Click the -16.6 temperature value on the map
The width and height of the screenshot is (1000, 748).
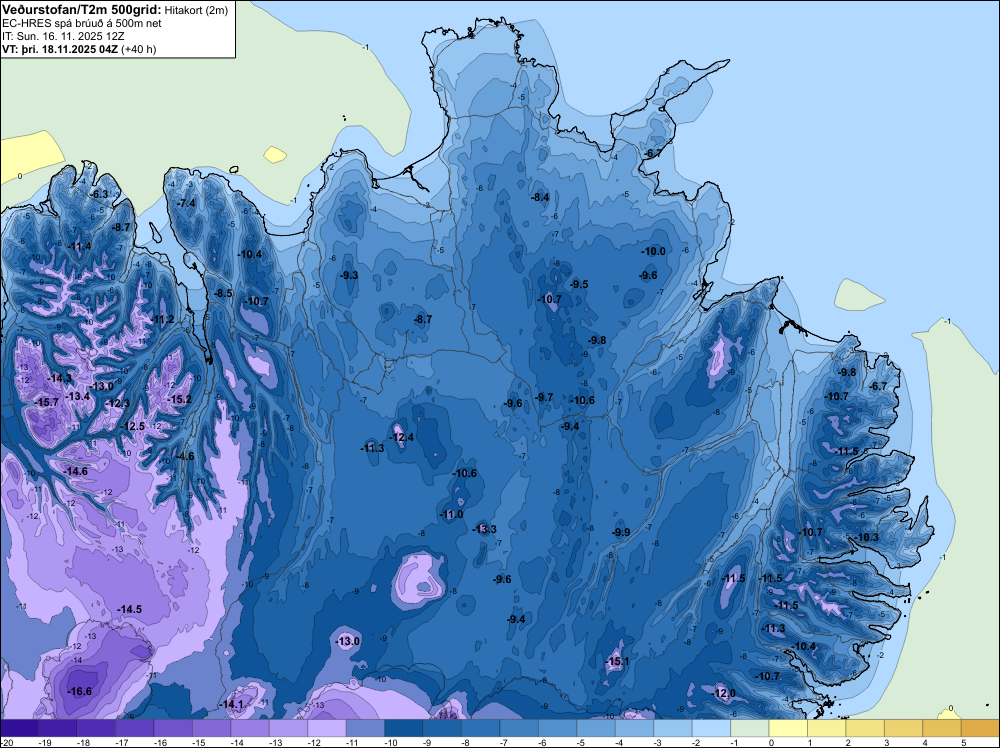[x=80, y=691]
